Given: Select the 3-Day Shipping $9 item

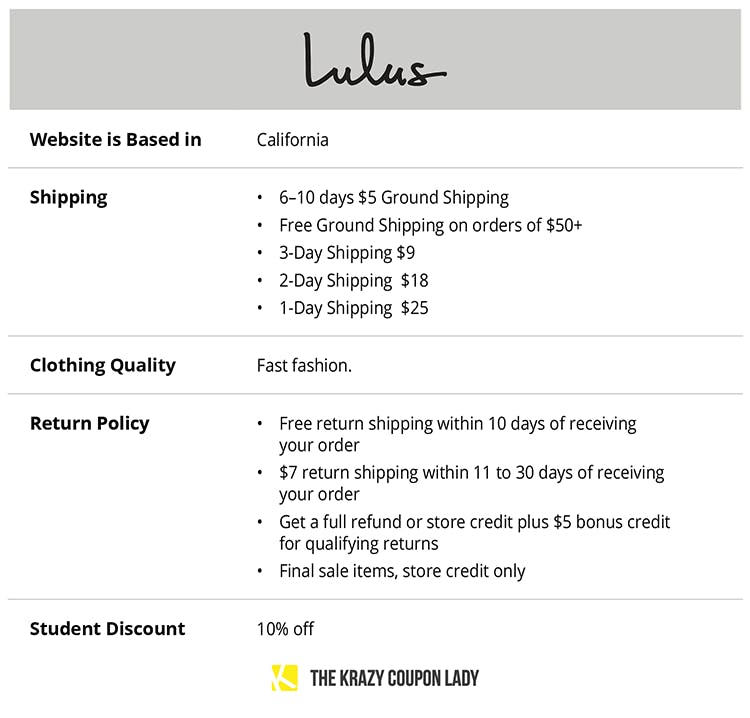Looking at the screenshot, I should [346, 252].
